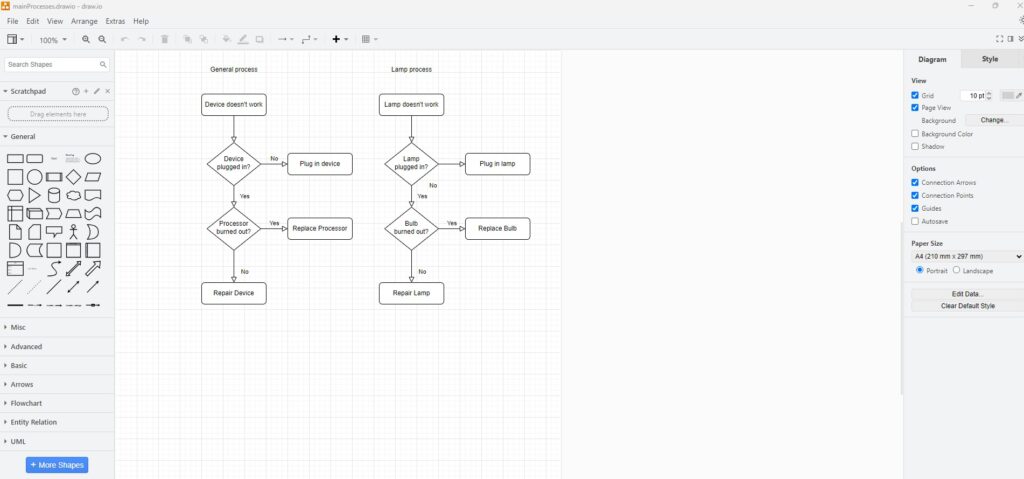This screenshot has width=1024, height=479.
Task: Click the To Front toolbar icon
Action: (x=187, y=40)
